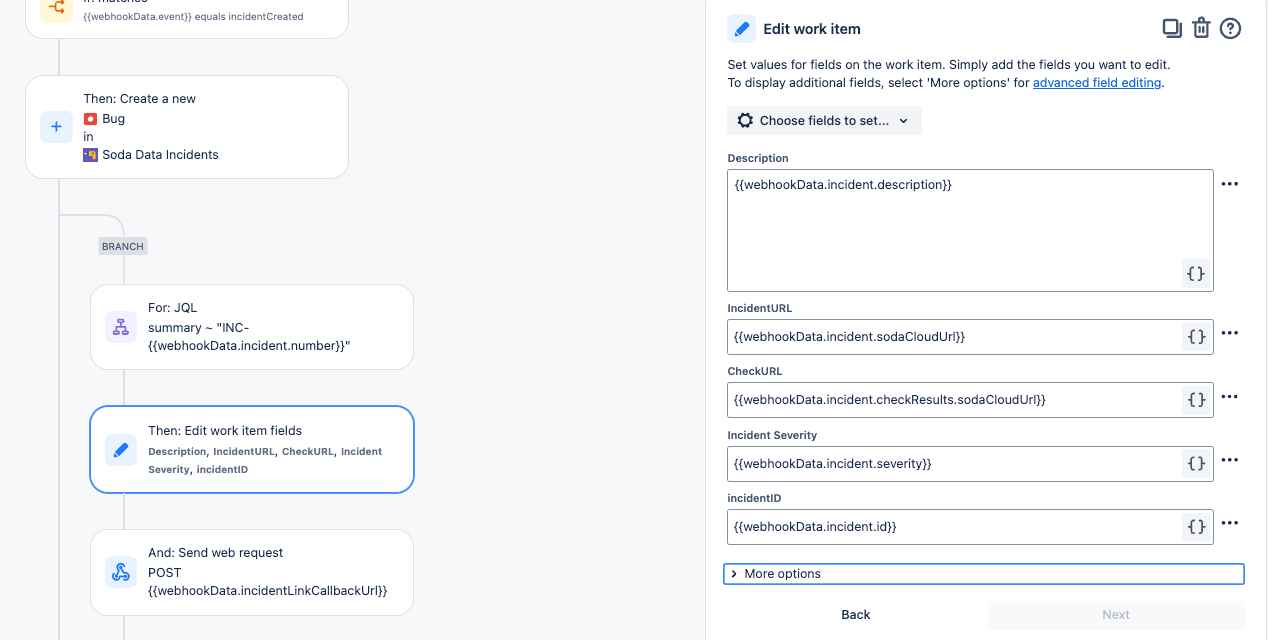Click smart value braces for Incident Severity
This screenshot has height=640, width=1268.
coord(1195,464)
